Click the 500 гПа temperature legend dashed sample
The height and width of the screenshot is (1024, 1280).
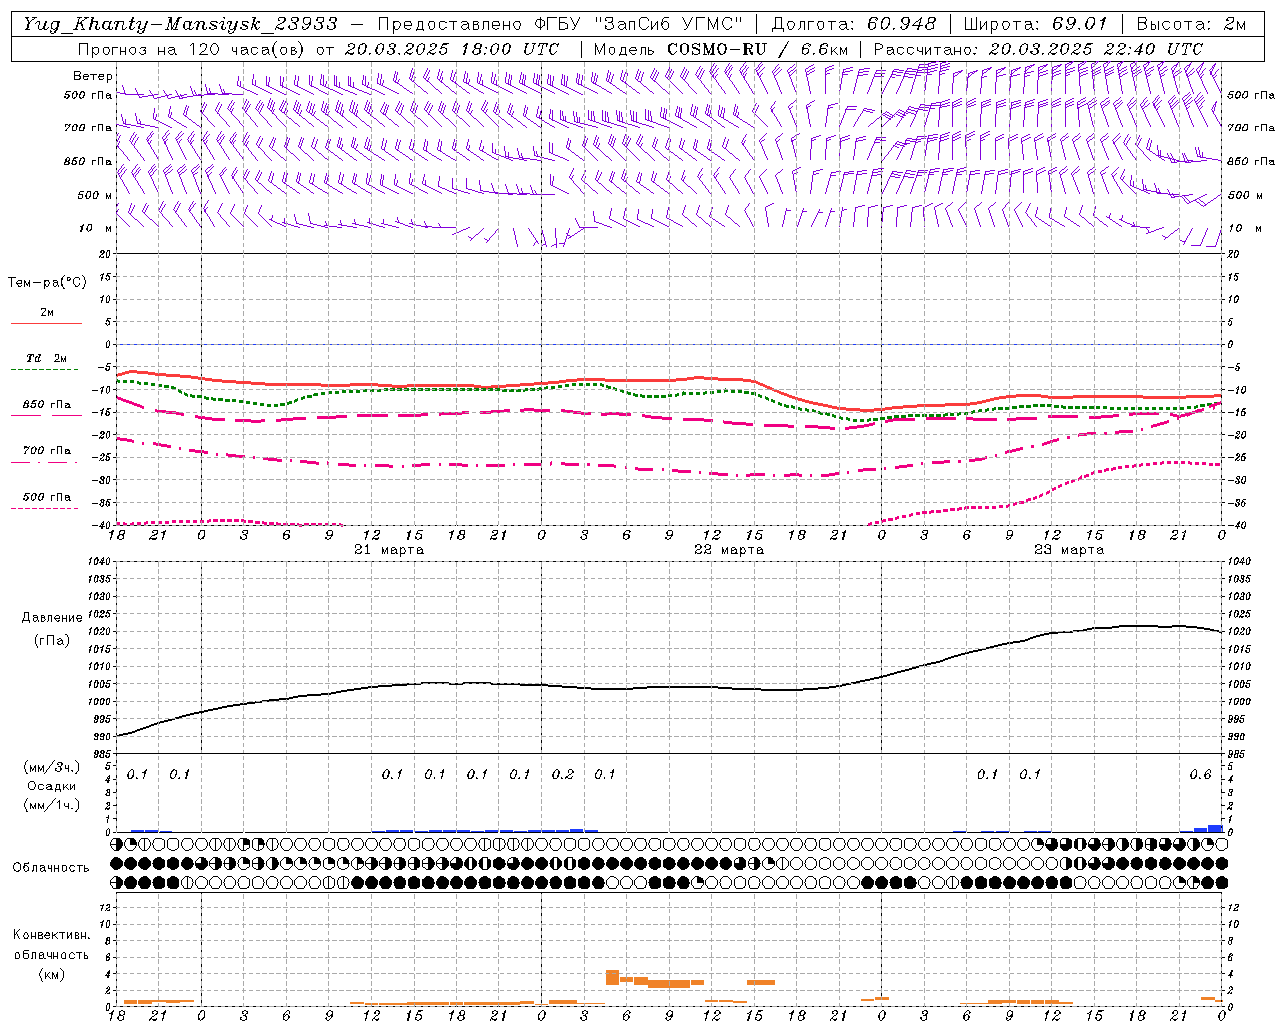(x=45, y=508)
